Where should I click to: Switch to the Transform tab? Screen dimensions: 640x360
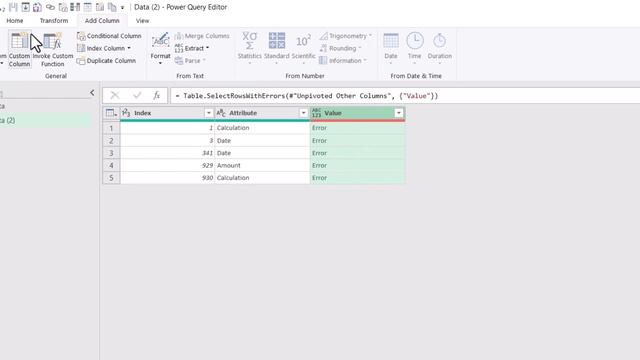[54, 20]
